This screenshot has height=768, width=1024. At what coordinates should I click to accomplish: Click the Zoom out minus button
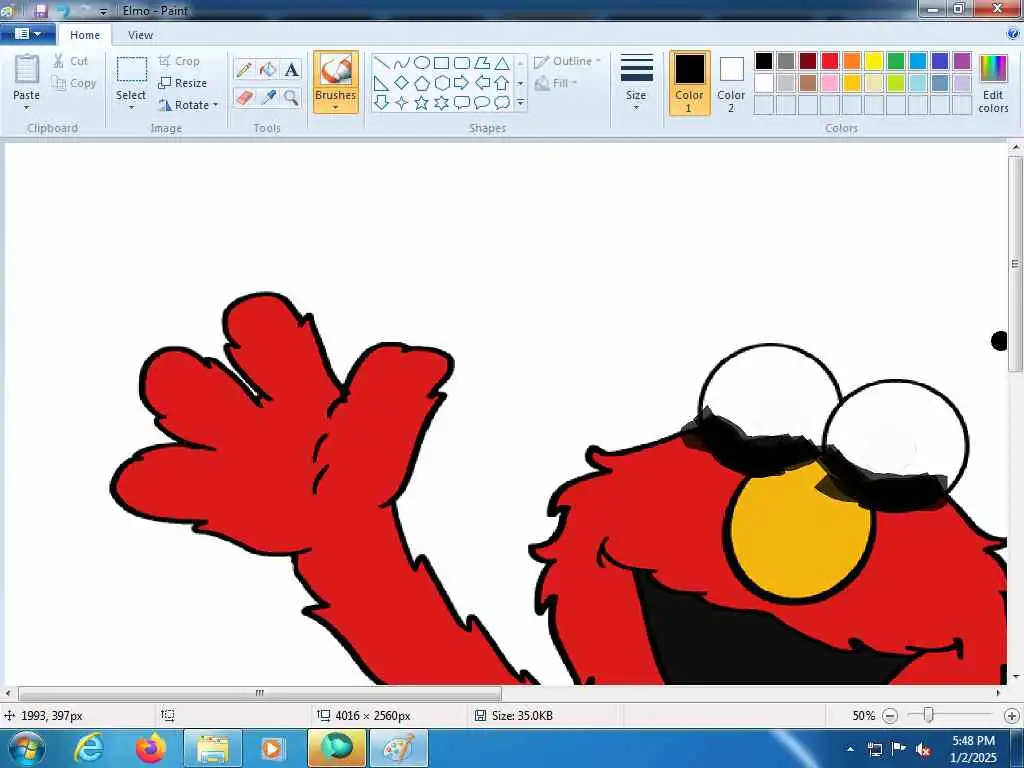click(x=890, y=716)
